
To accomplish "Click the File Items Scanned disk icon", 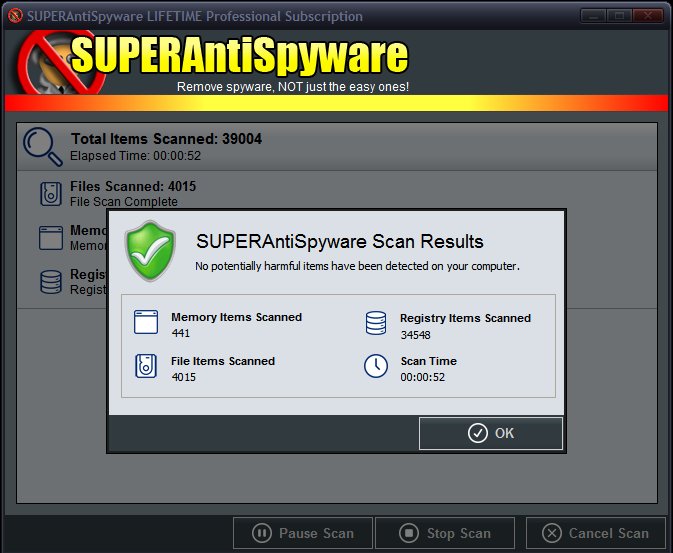I will point(146,366).
